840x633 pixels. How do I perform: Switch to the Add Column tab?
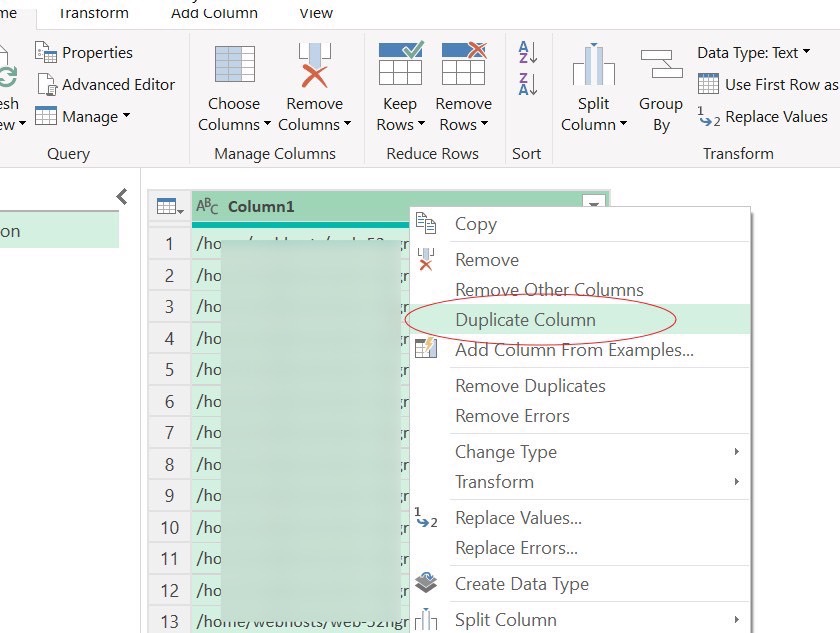tap(214, 13)
